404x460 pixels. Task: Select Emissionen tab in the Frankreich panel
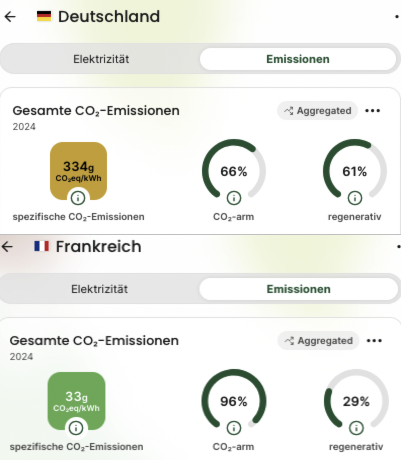(x=299, y=289)
